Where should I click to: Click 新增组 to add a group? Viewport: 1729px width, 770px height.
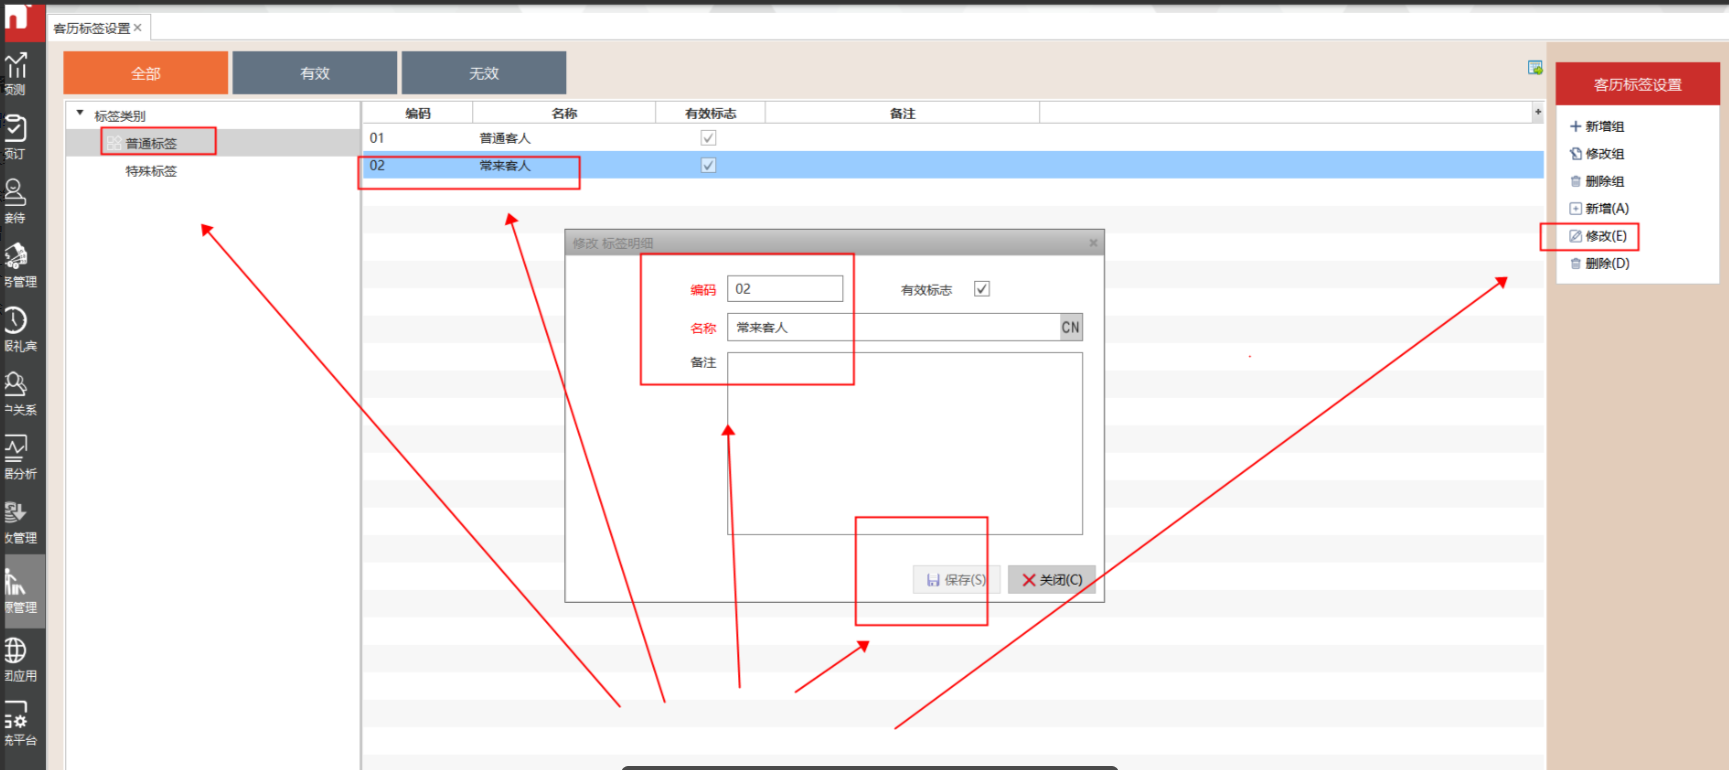click(1597, 127)
